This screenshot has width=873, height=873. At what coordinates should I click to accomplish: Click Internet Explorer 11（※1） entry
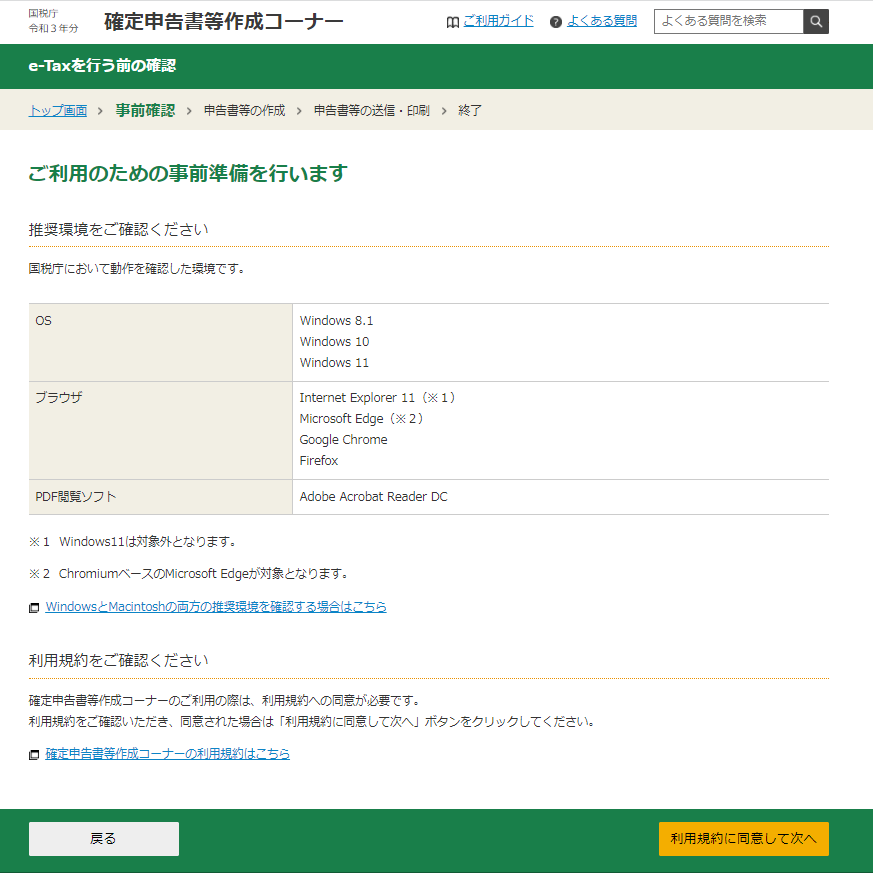[x=379, y=398]
